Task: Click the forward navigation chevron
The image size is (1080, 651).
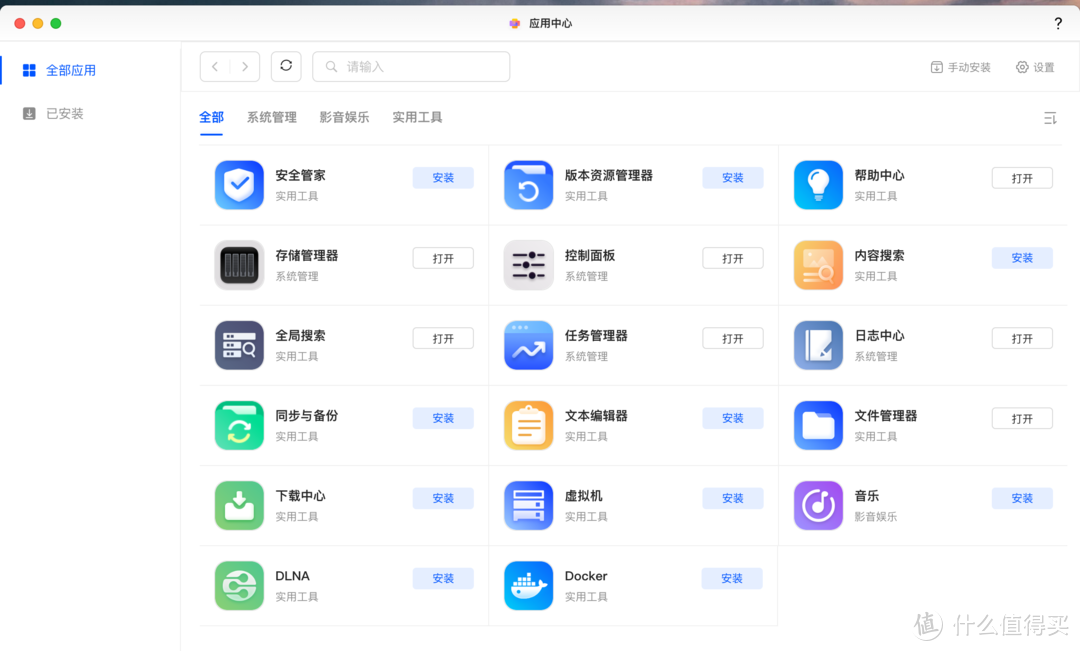Action: click(x=244, y=66)
